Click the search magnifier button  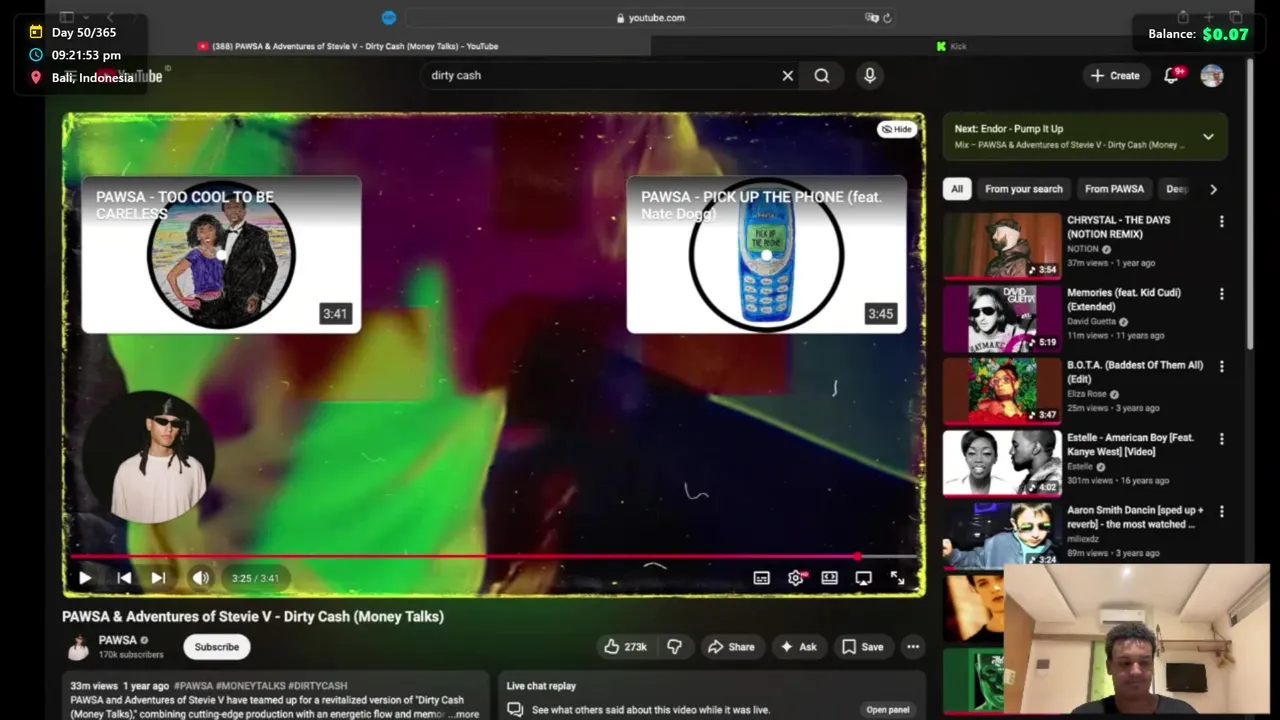coord(821,75)
